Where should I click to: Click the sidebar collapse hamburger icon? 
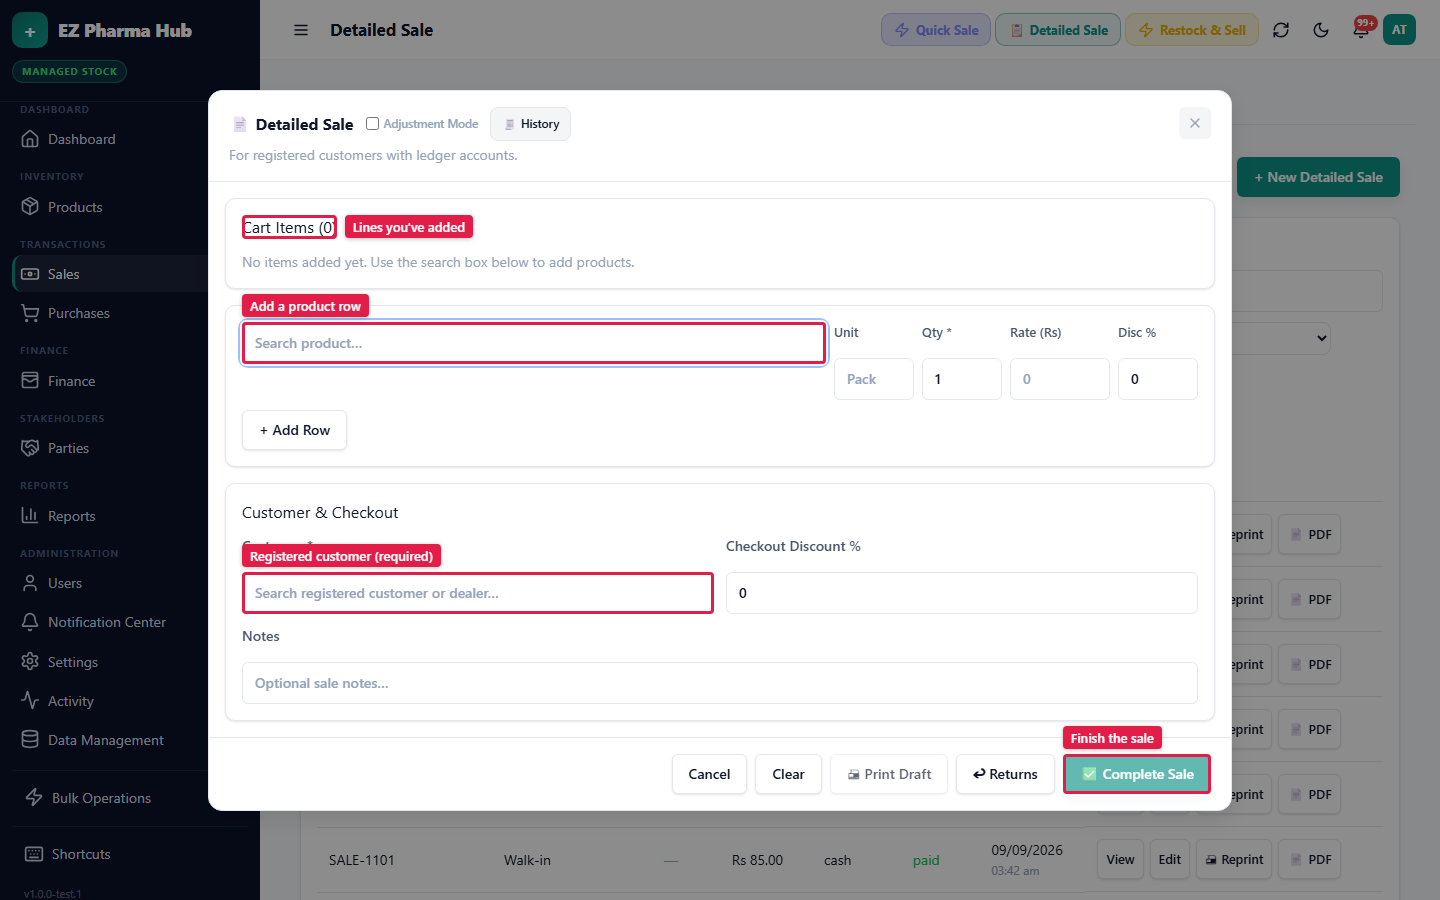click(x=301, y=30)
